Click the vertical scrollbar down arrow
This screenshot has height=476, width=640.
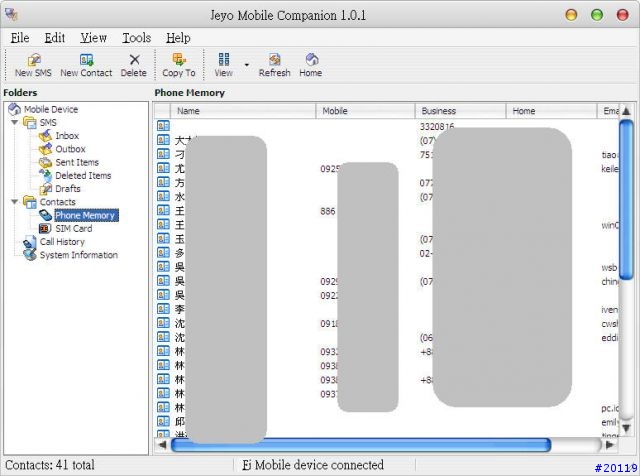tap(626, 428)
